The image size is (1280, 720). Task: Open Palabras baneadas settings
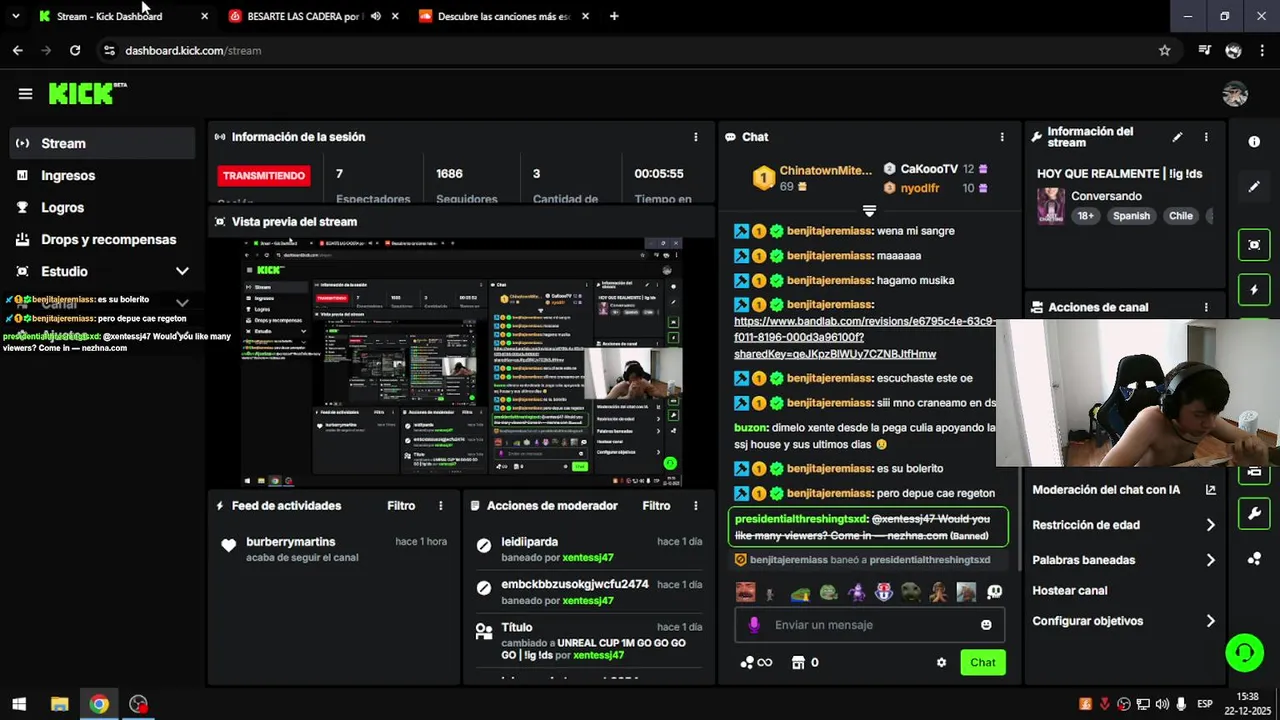pyautogui.click(x=1123, y=560)
